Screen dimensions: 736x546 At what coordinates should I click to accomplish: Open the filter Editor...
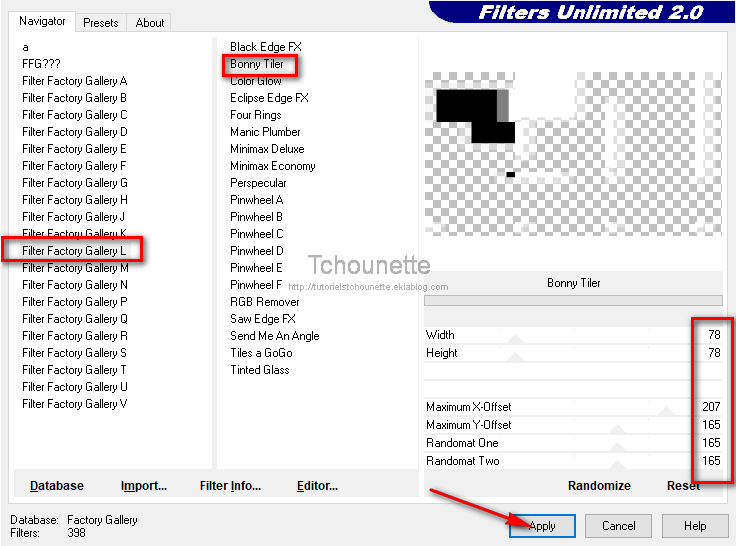point(317,486)
